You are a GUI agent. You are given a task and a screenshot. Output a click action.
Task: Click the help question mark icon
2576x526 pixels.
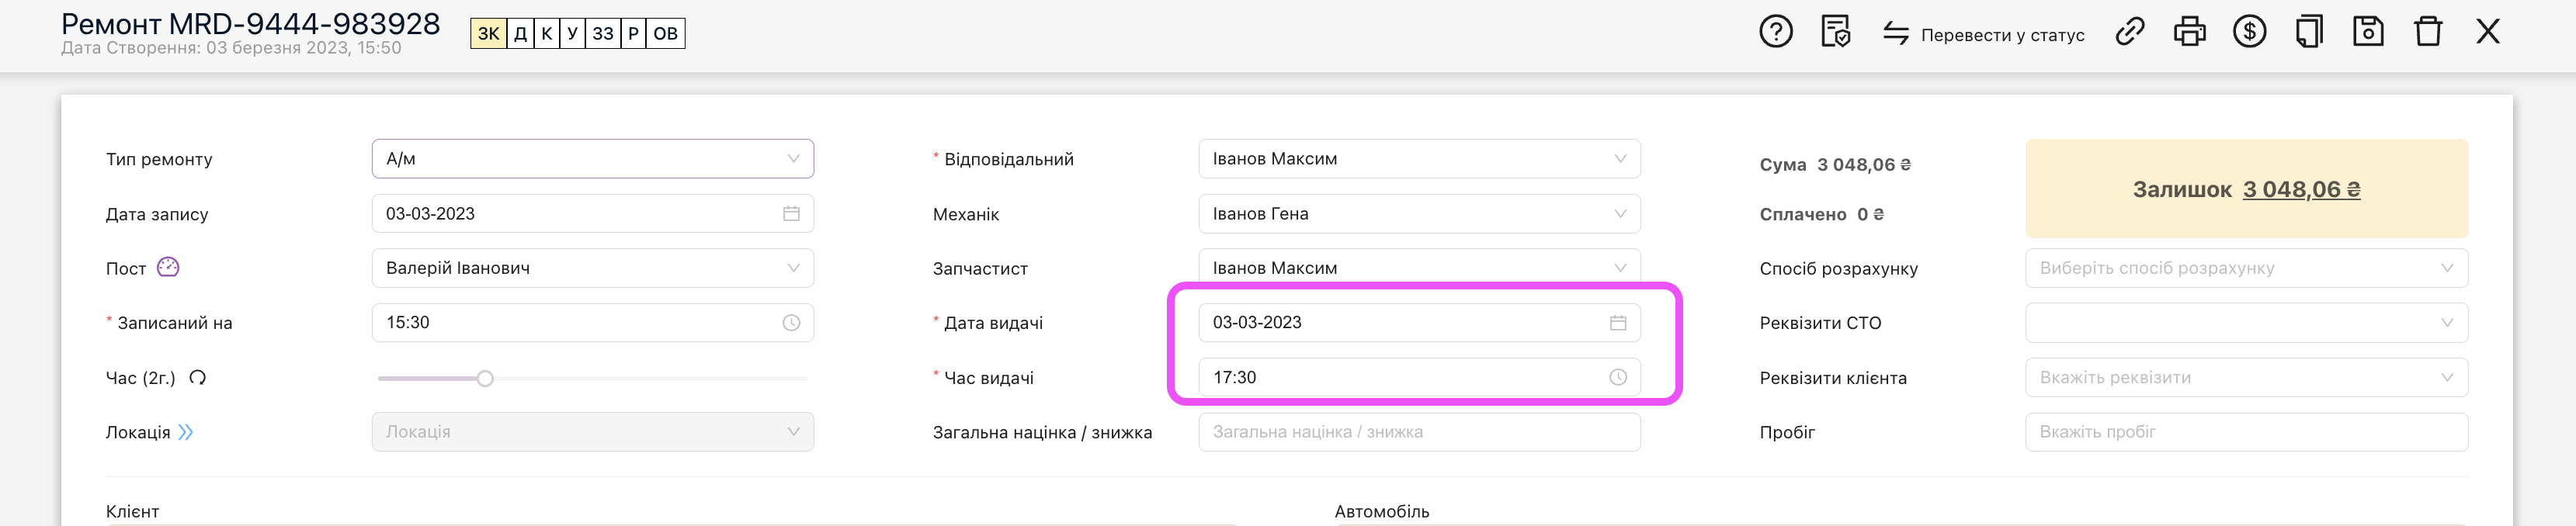pyautogui.click(x=1775, y=33)
